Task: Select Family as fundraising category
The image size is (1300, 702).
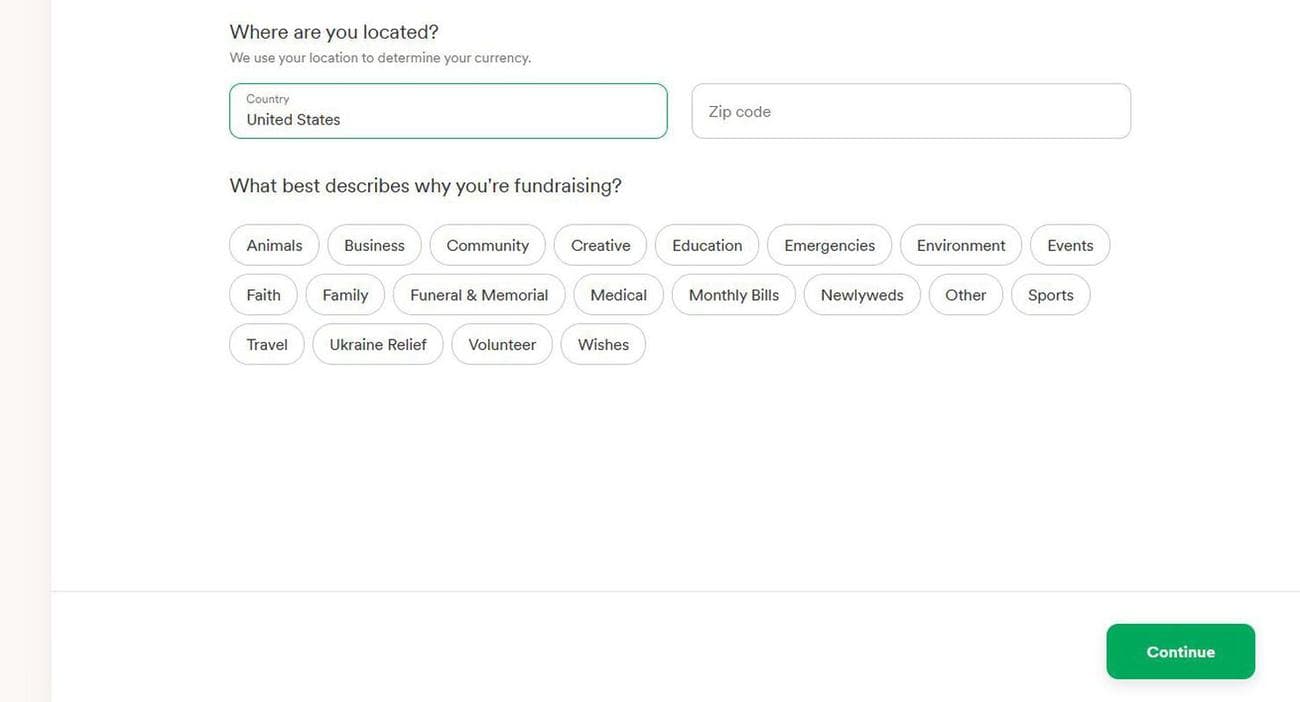Action: coord(345,295)
